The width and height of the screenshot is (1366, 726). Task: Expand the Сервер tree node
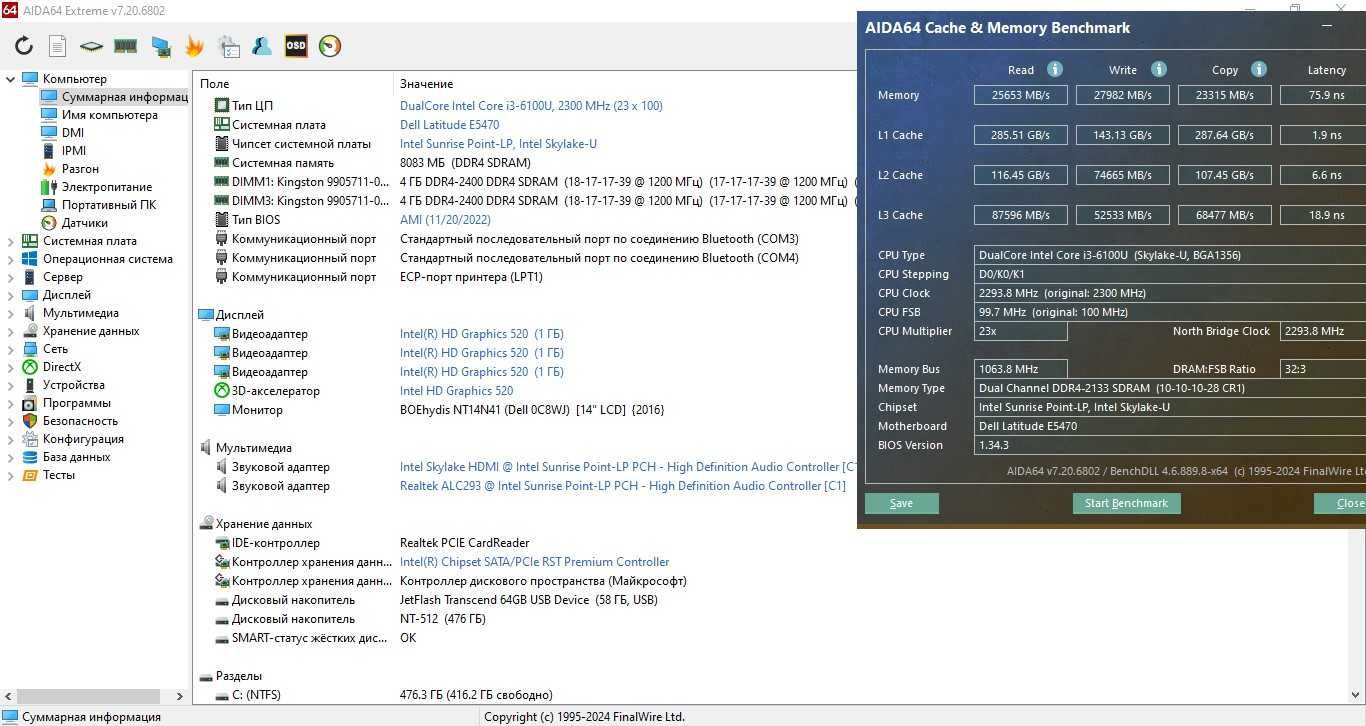point(10,277)
